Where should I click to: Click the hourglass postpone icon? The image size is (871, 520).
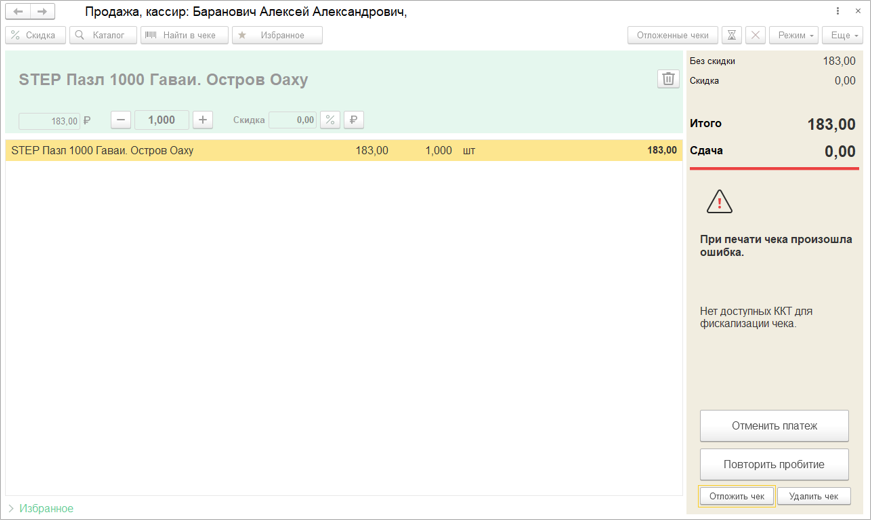(732, 35)
